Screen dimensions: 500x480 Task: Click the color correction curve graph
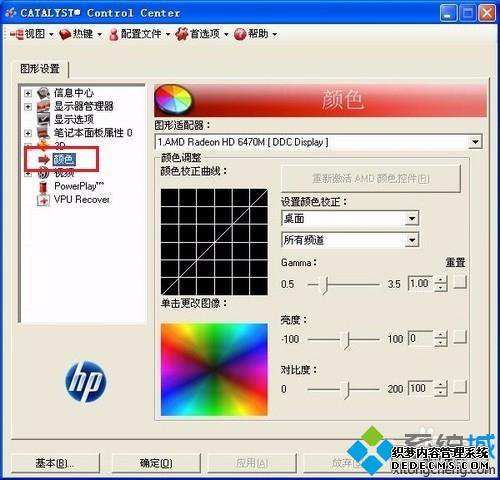click(x=214, y=242)
